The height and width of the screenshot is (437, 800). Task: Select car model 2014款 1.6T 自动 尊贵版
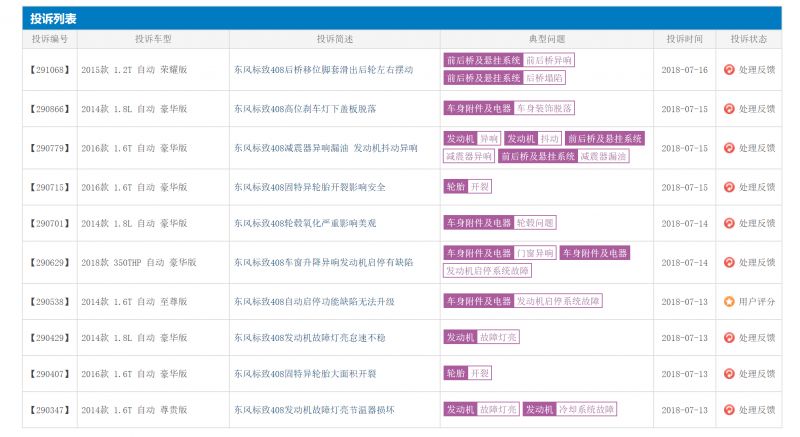(x=134, y=409)
